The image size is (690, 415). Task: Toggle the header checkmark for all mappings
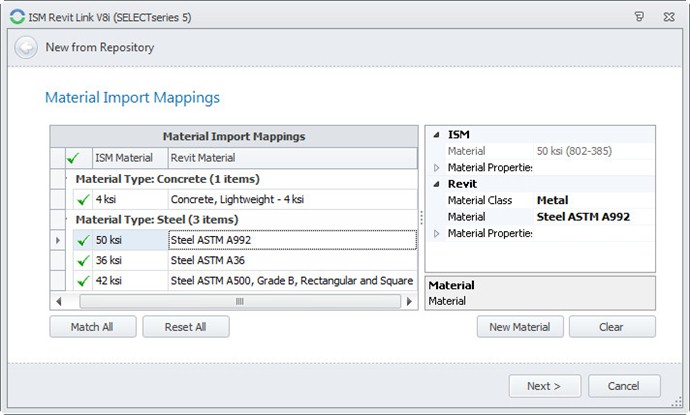(x=73, y=158)
